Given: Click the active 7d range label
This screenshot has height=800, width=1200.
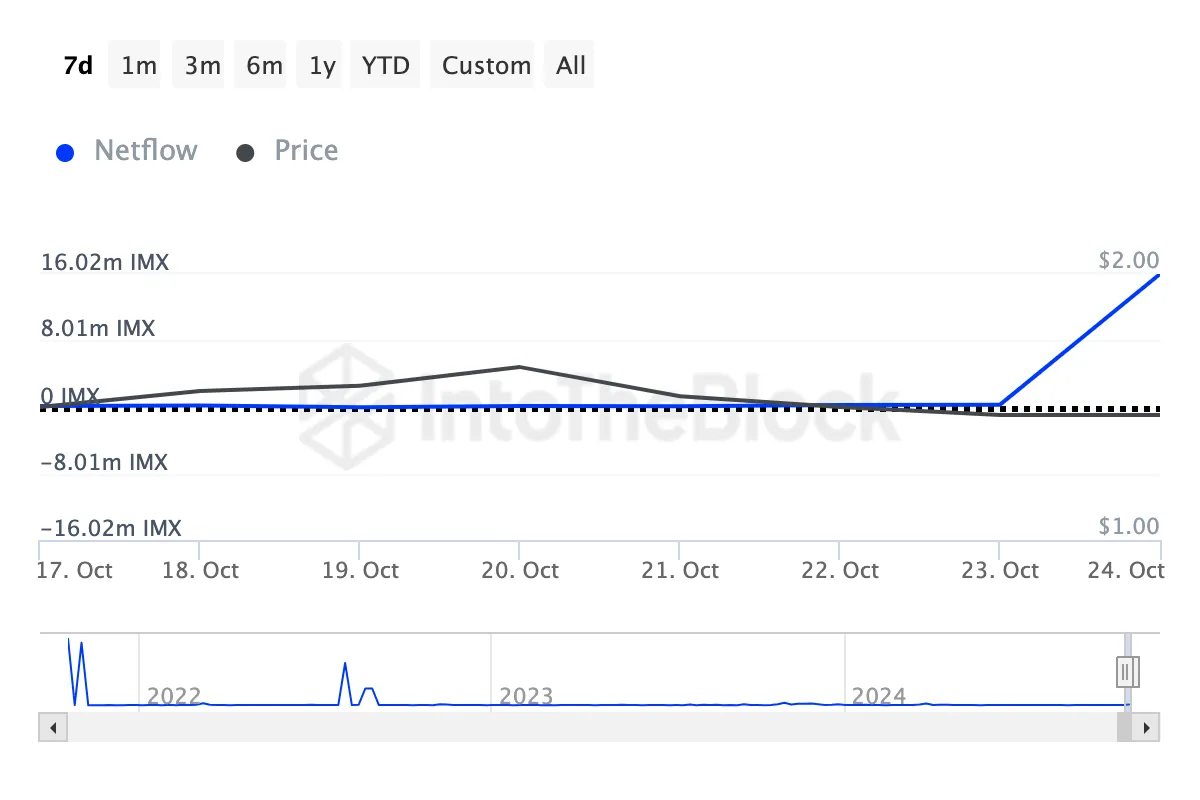Looking at the screenshot, I should (x=77, y=64).
